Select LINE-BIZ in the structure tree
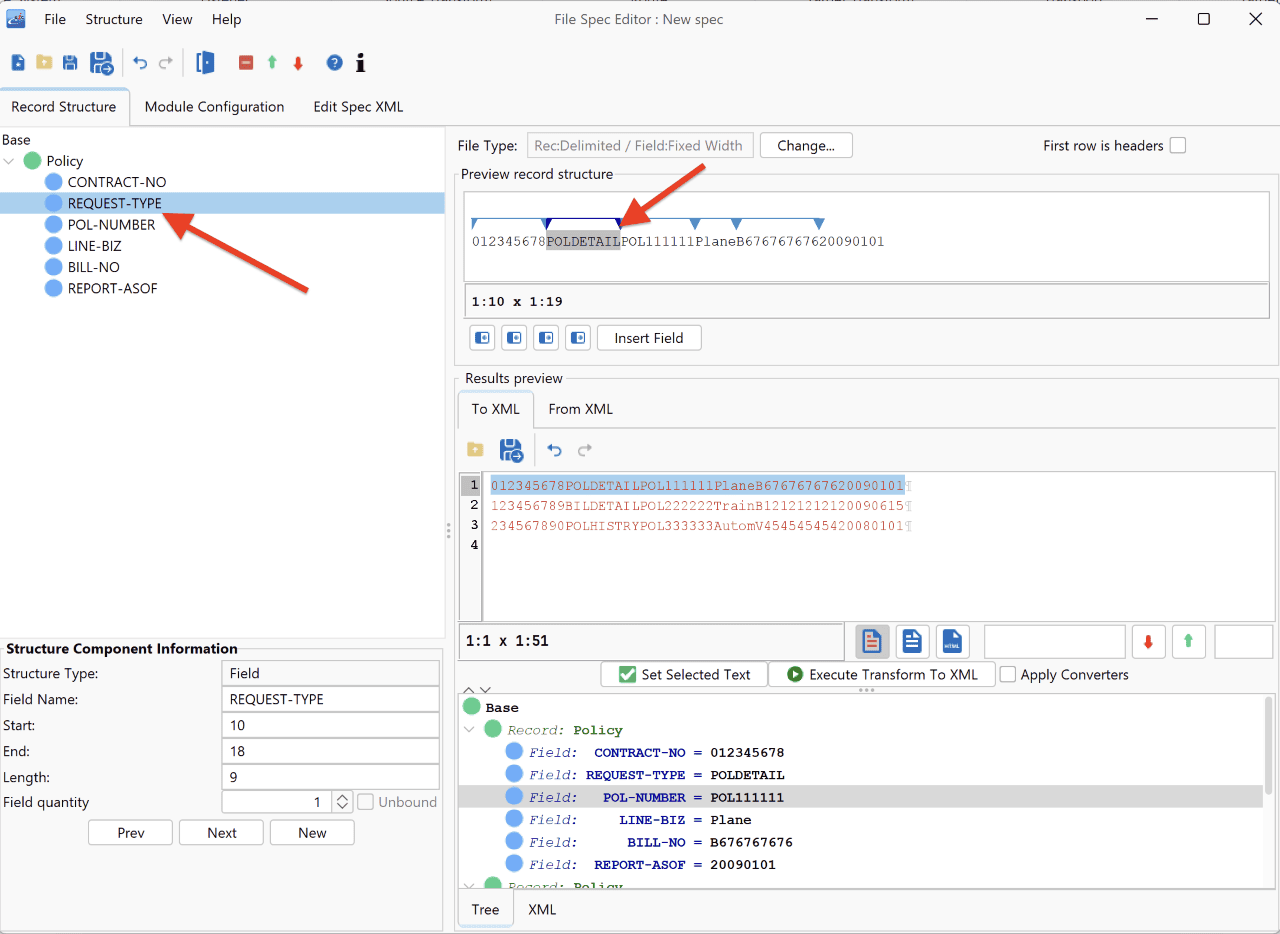Screen dimensions: 1280x934 coord(93,246)
